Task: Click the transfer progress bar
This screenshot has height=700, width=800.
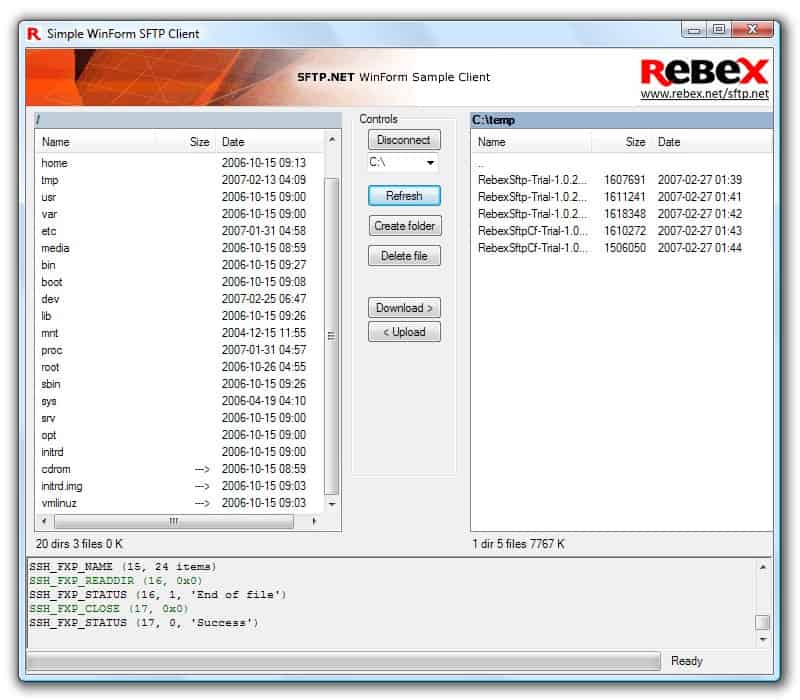Action: pos(344,662)
